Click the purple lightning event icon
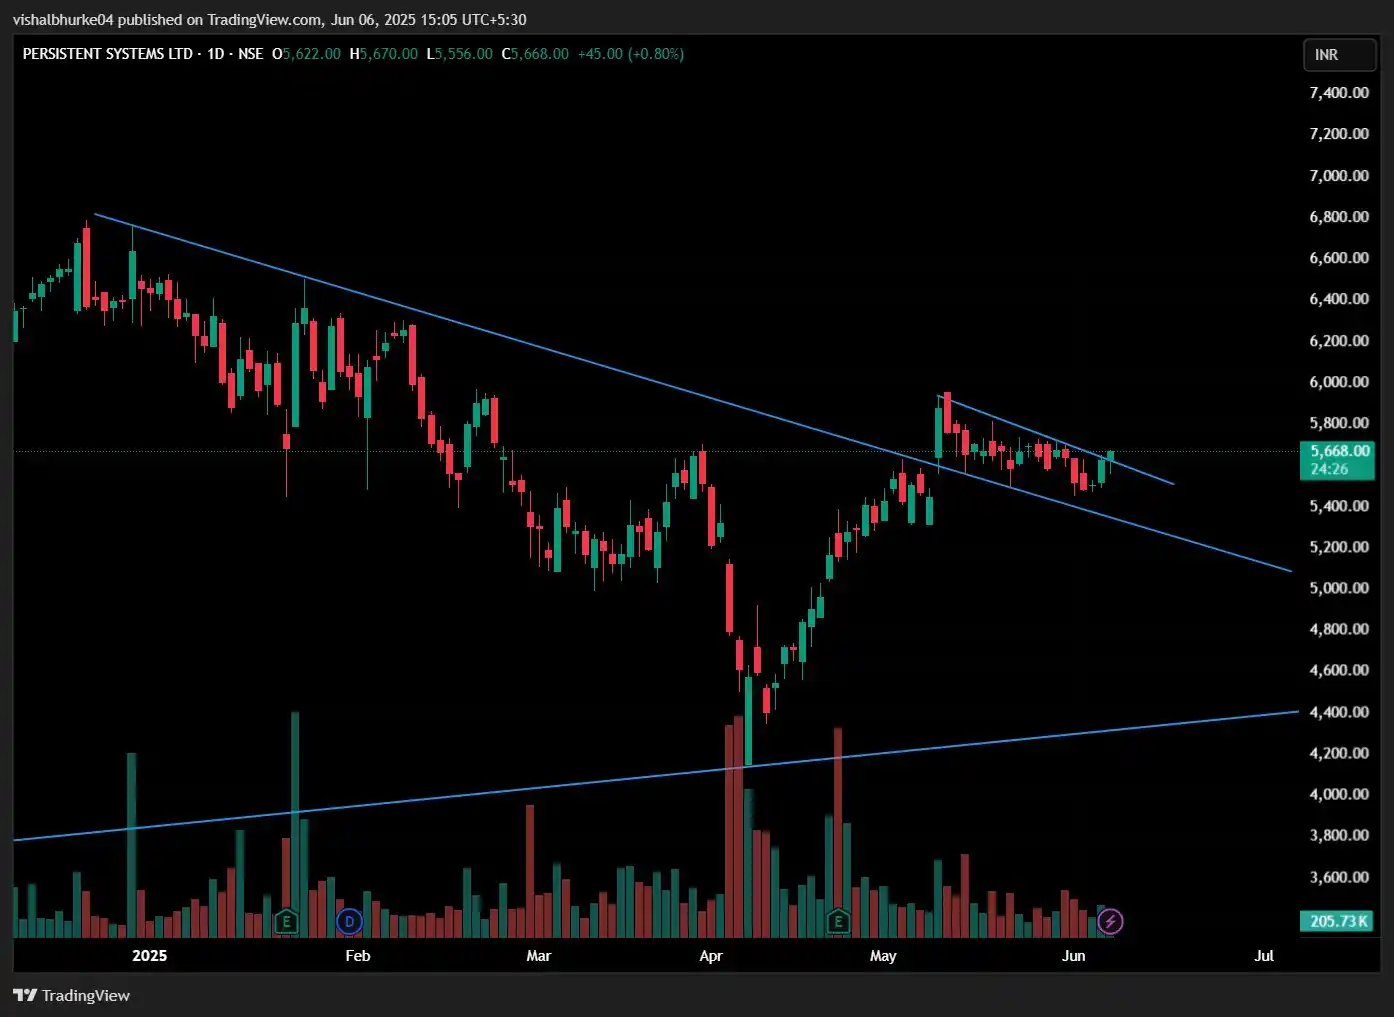 pyautogui.click(x=1110, y=921)
